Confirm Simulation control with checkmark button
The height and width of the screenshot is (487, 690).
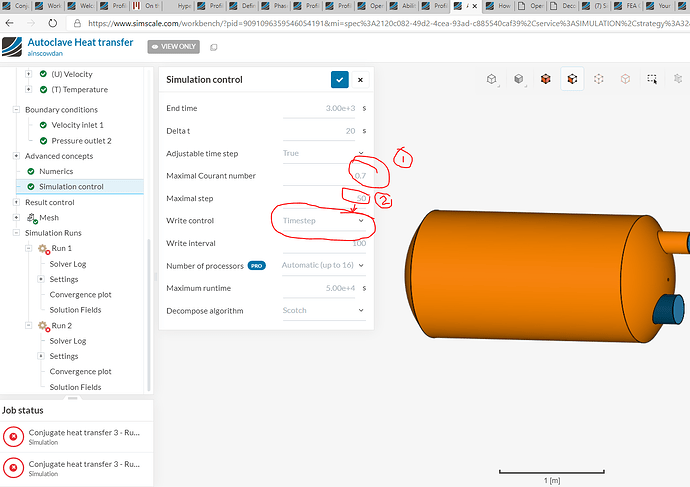[340, 80]
